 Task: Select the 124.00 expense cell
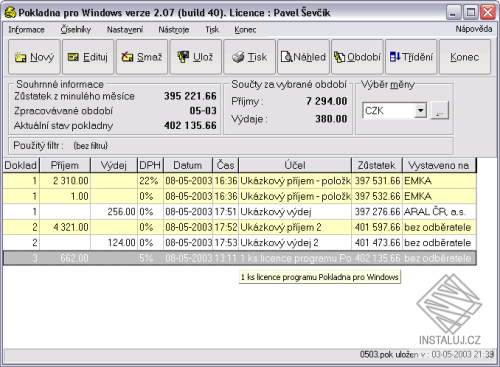[114, 243]
